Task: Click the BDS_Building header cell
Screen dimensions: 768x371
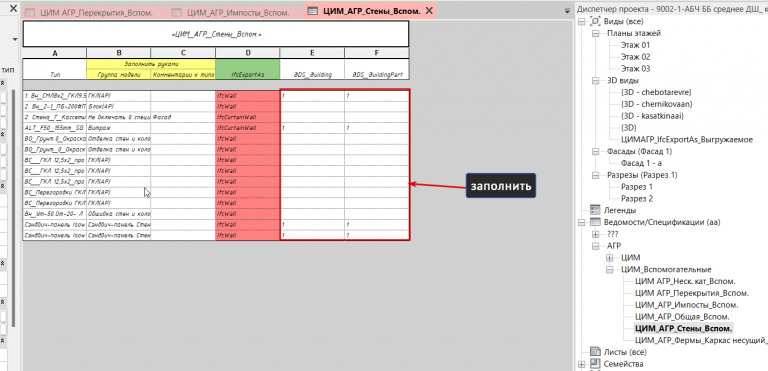Action: pyautogui.click(x=312, y=69)
